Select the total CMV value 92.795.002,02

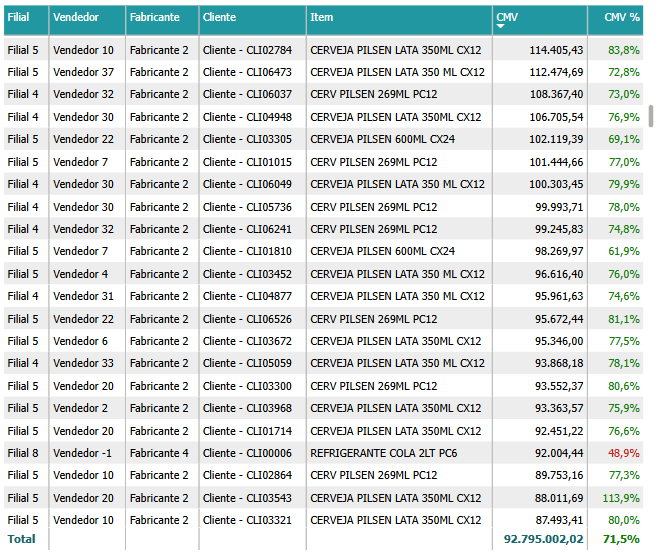point(543,539)
